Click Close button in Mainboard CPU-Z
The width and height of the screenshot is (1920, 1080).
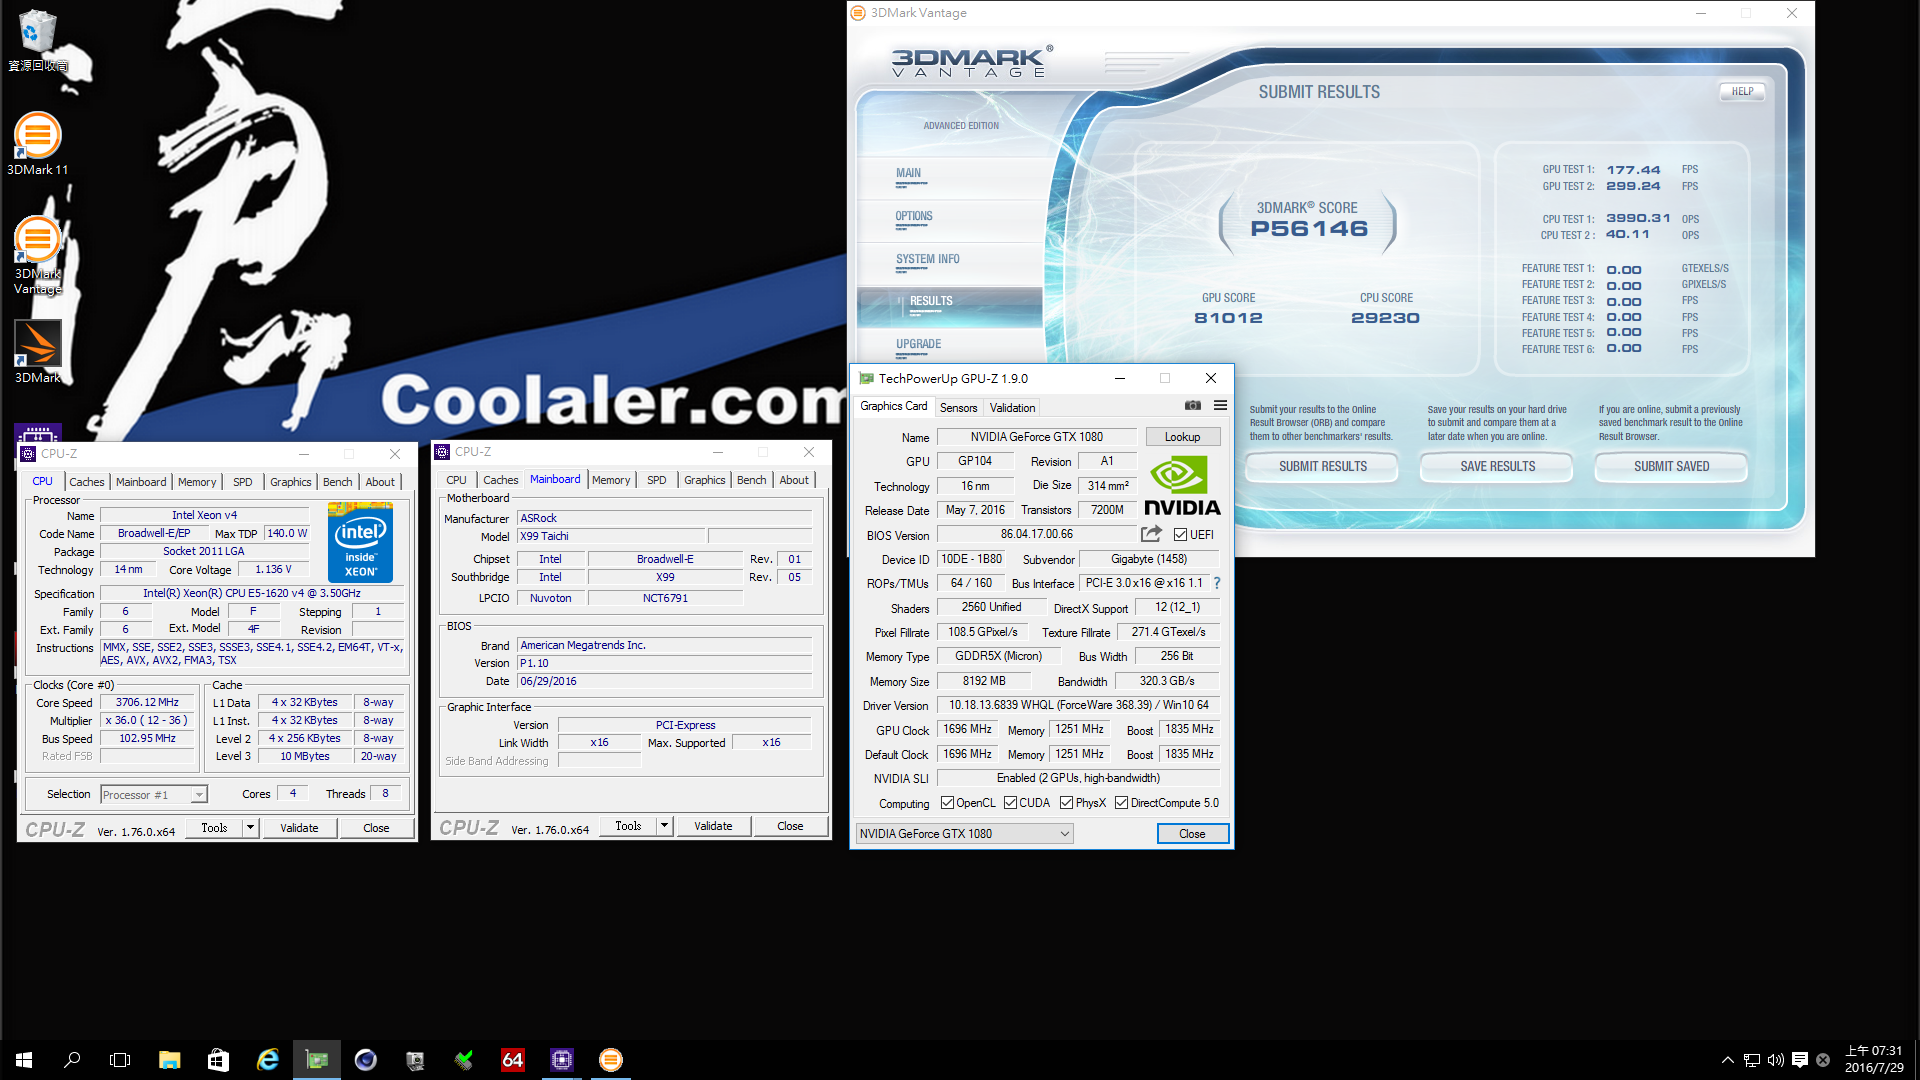point(790,826)
